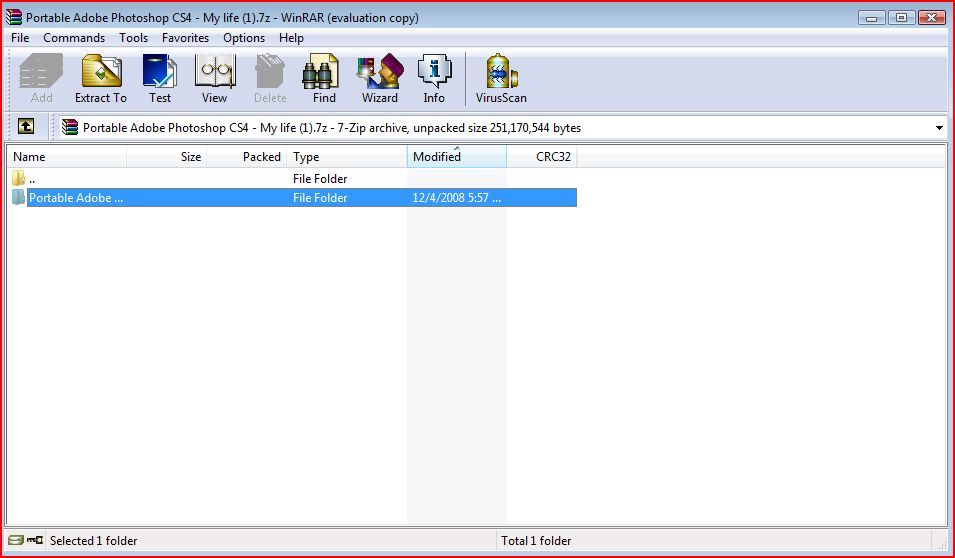Go up one folder level arrow
955x558 pixels.
26,127
